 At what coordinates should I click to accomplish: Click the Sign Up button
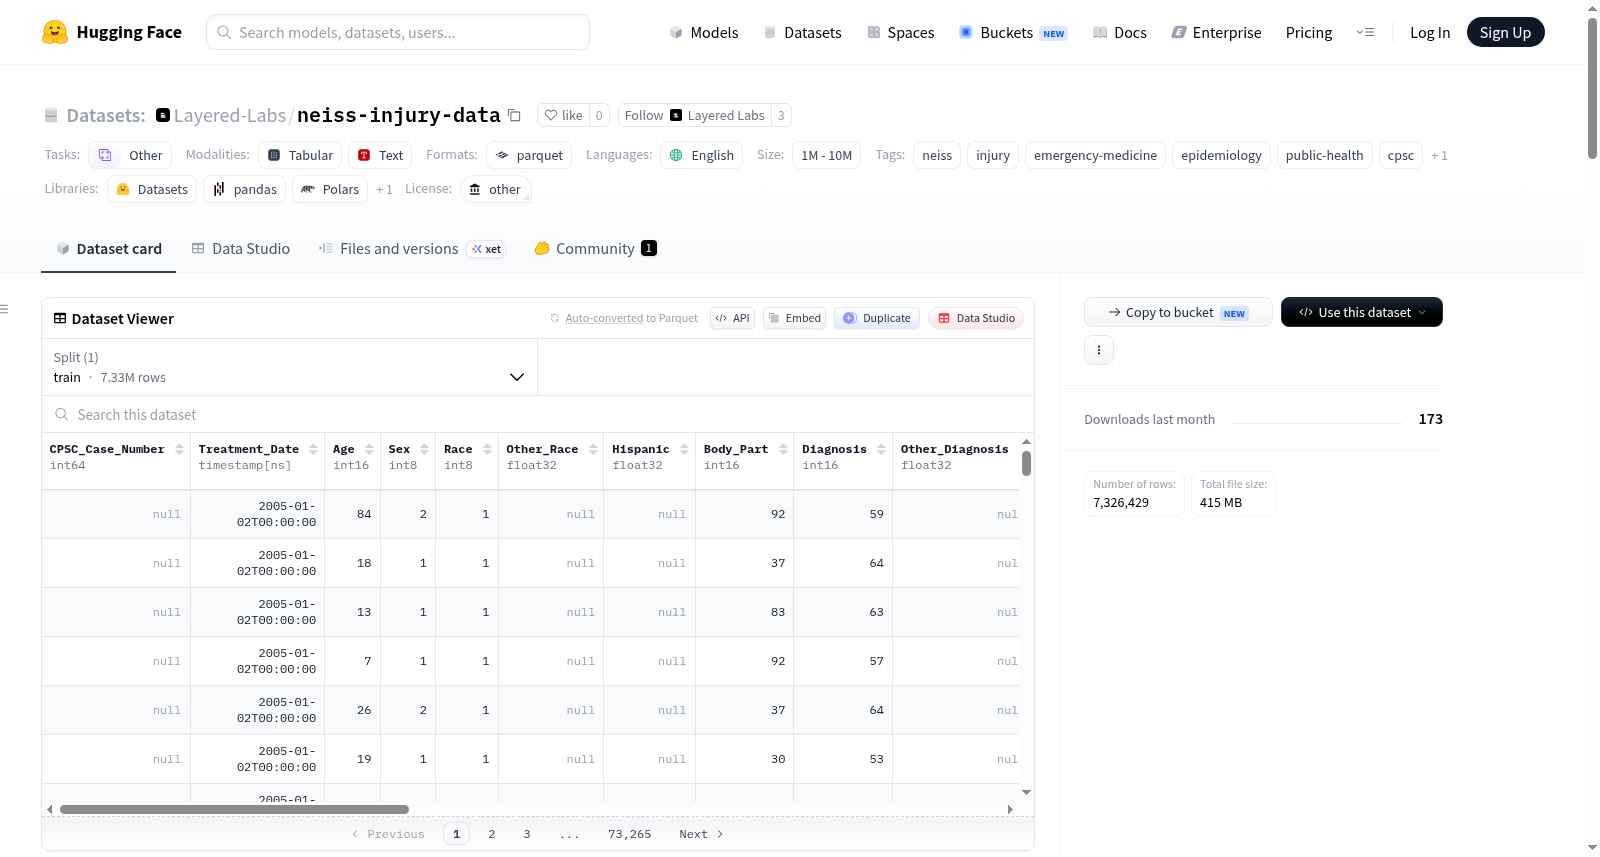[x=1505, y=32]
